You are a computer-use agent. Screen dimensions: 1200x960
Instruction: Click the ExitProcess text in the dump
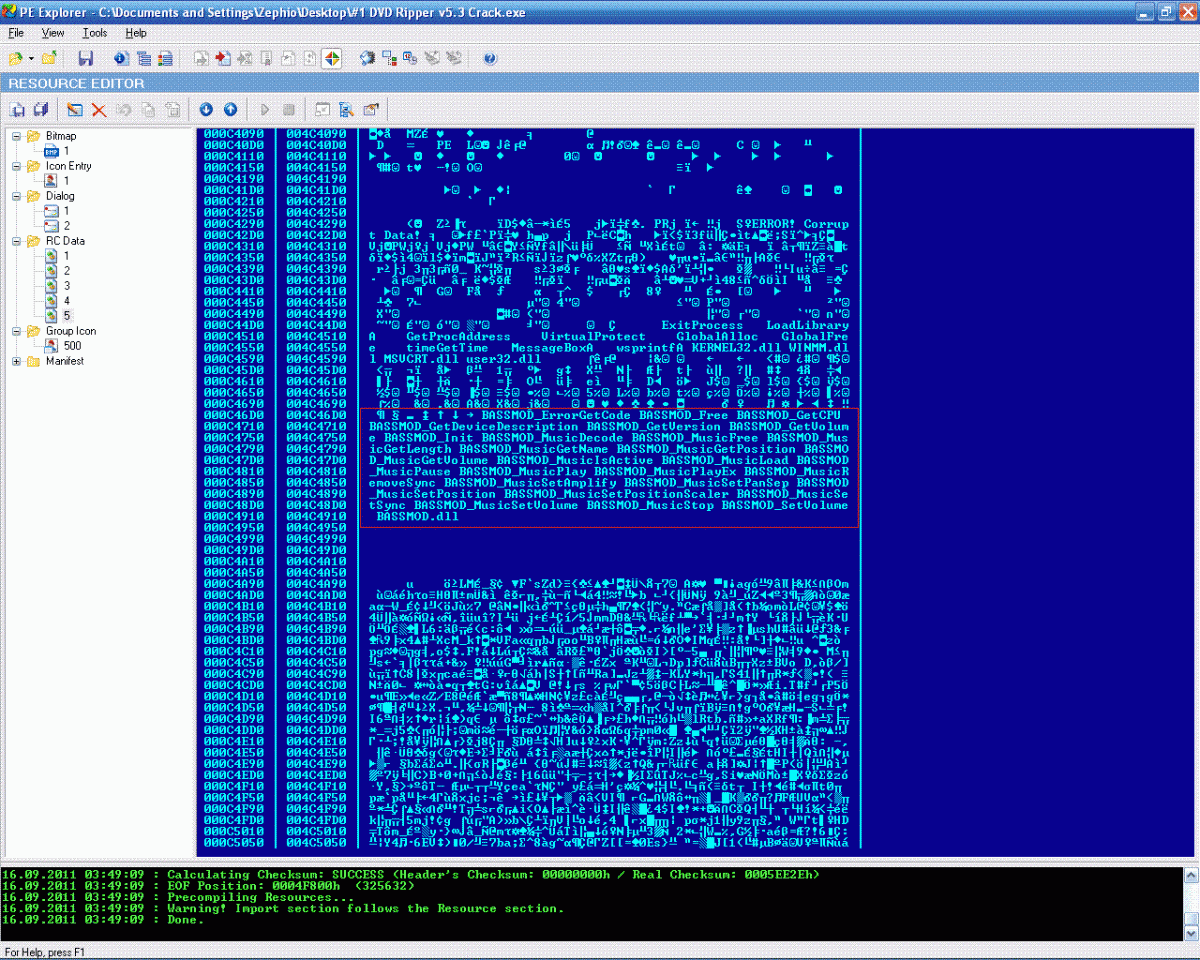[702, 325]
